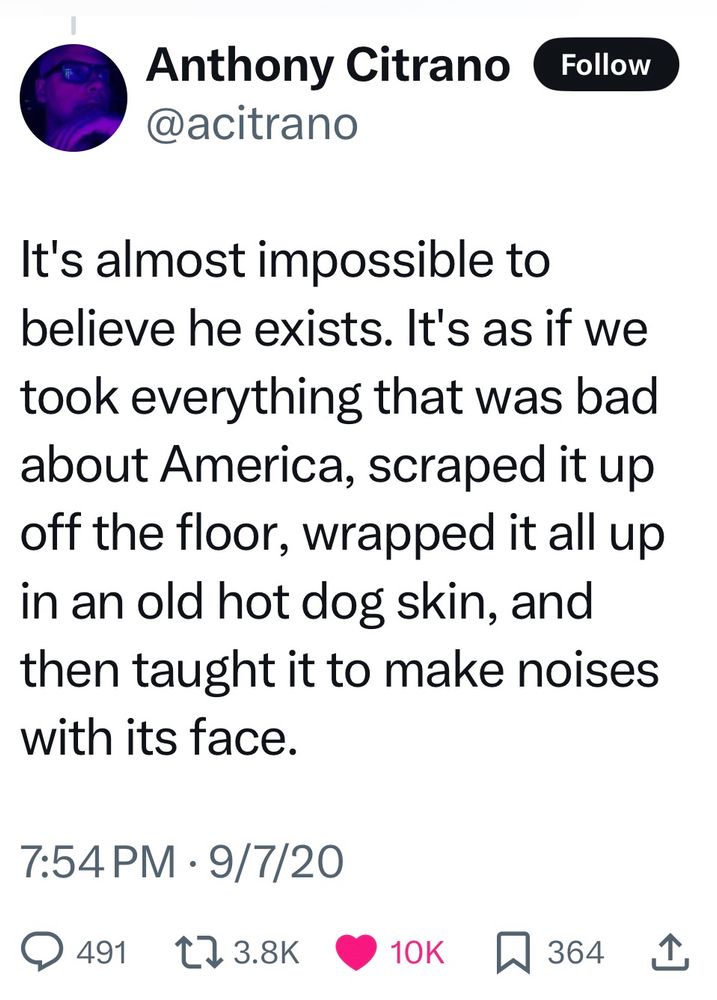Click the display name Anthony Citrano
Viewport: 717px width, 1000px height.
(x=328, y=67)
